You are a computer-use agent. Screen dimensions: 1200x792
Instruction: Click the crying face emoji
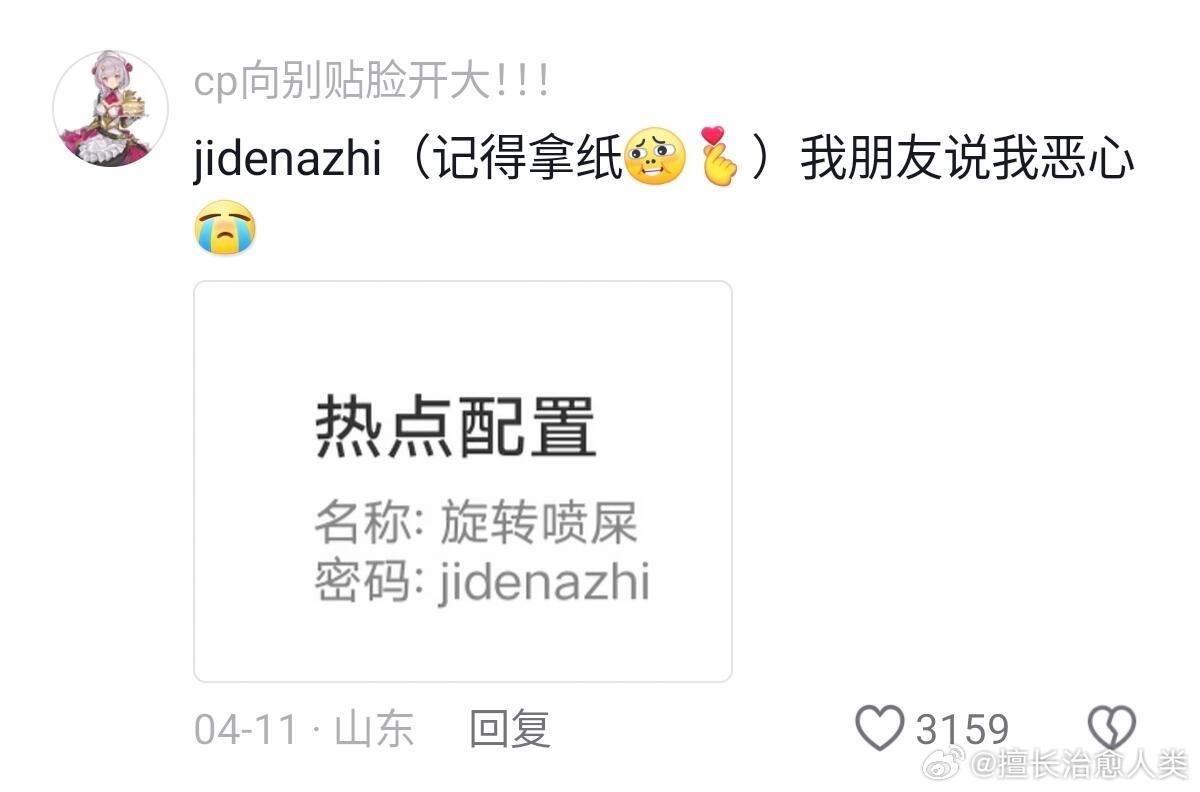click(x=225, y=227)
